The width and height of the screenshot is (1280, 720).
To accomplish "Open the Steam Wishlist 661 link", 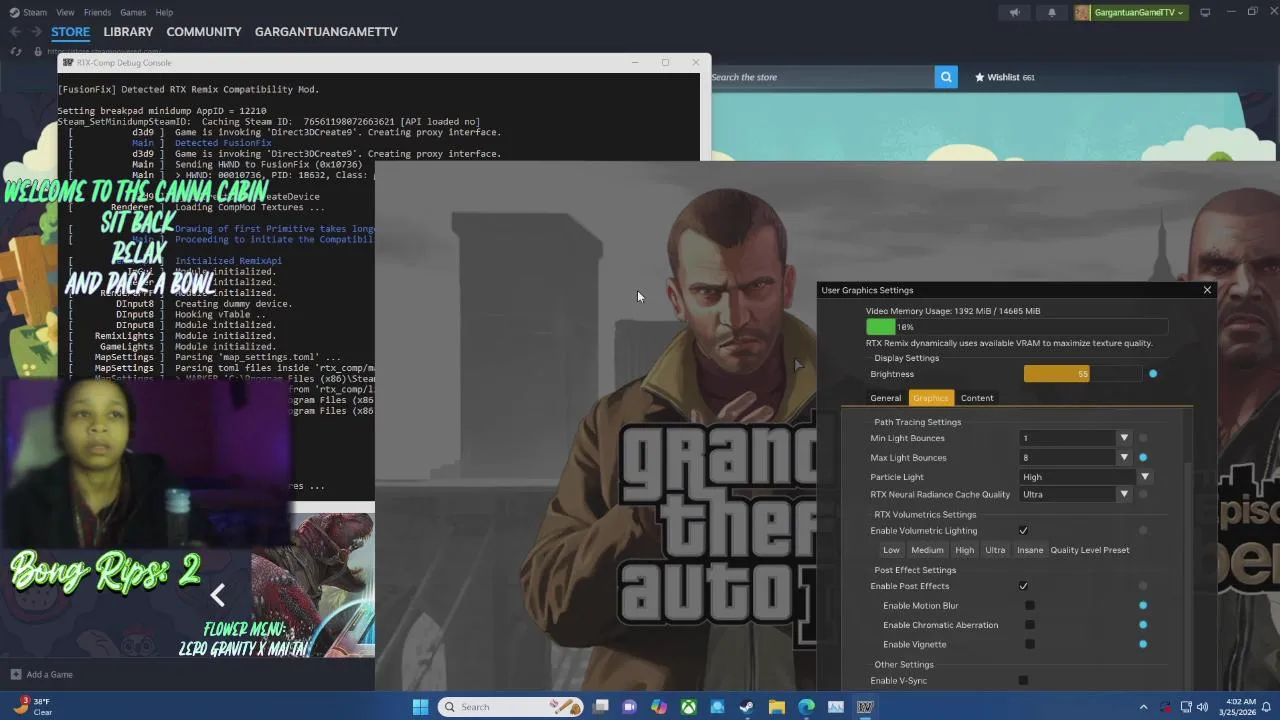I will (x=1005, y=77).
